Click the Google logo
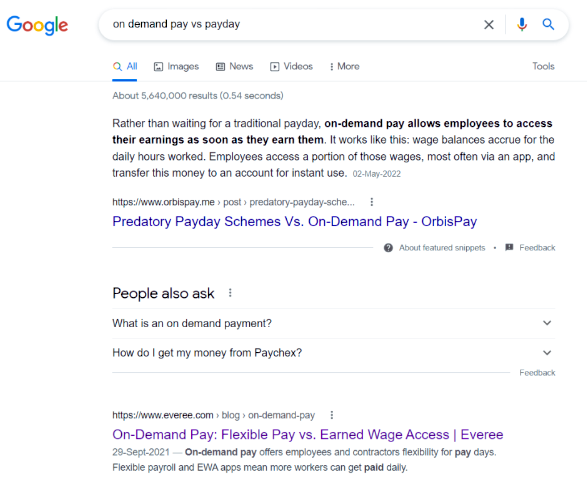Viewport: 587px width, 499px height. tap(37, 25)
